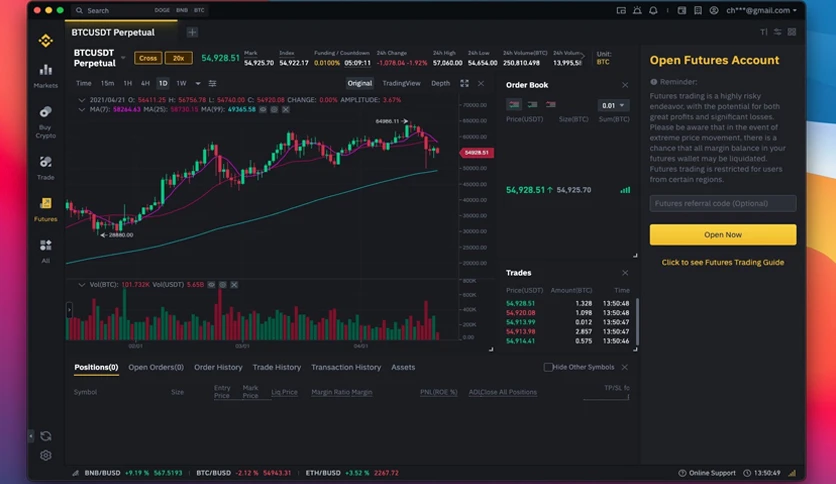Close the Trades panel

(625, 273)
